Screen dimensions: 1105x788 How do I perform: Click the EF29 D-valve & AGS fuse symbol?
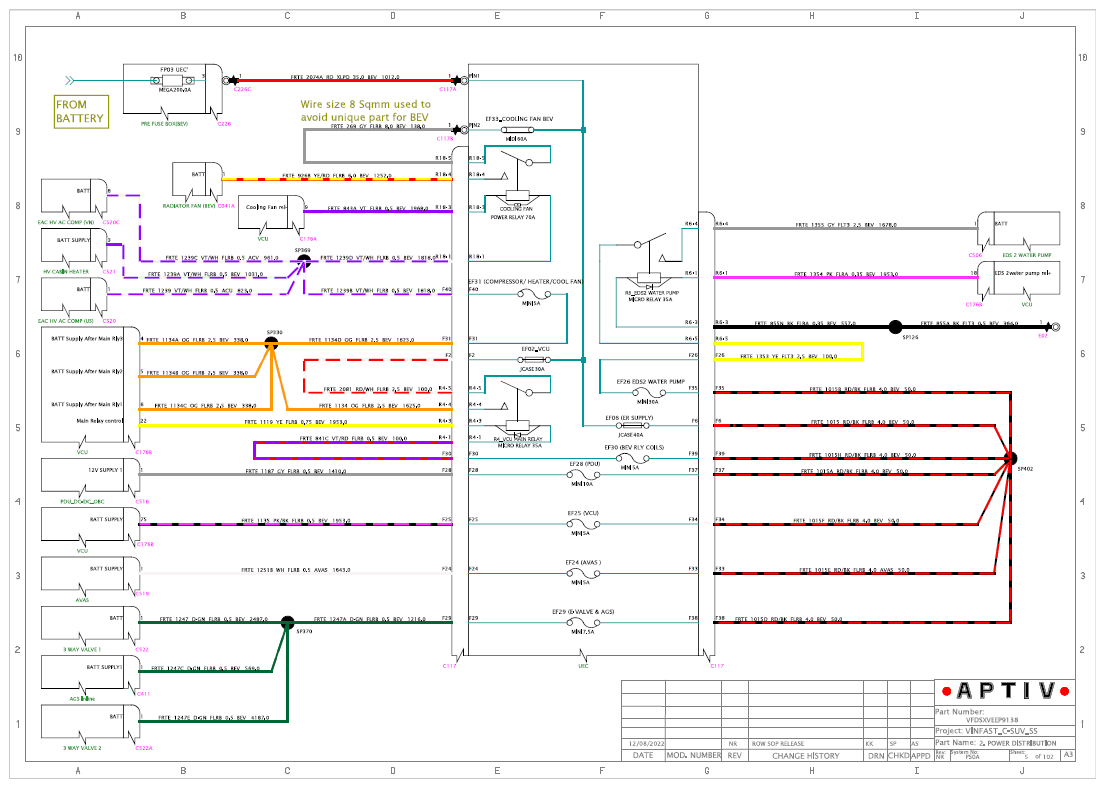pos(583,622)
